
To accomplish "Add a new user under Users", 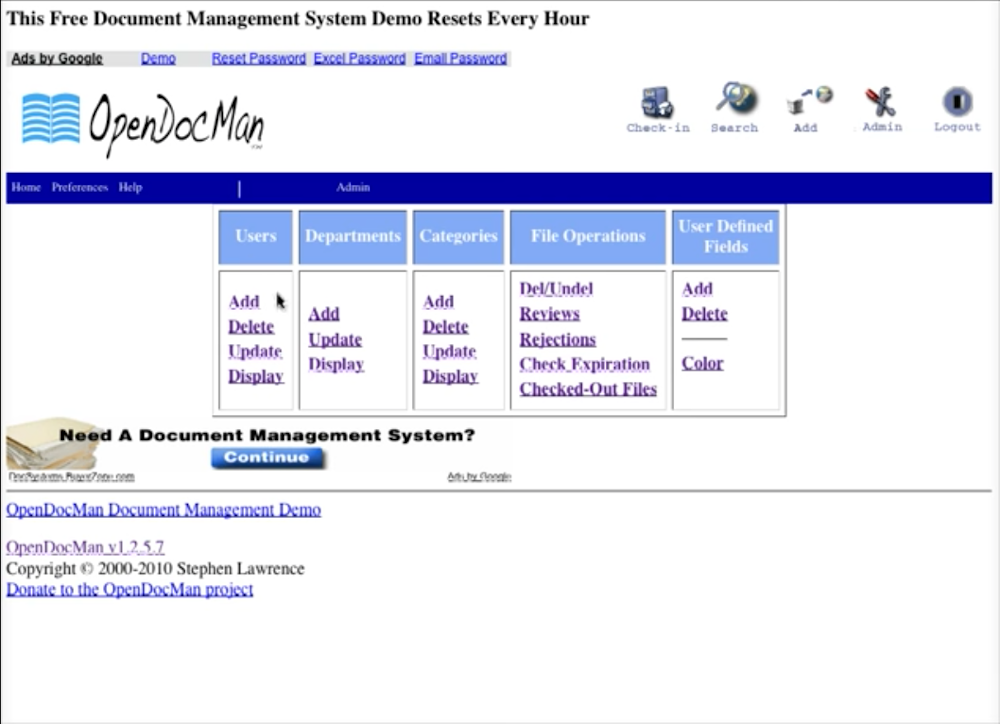I will [x=244, y=302].
